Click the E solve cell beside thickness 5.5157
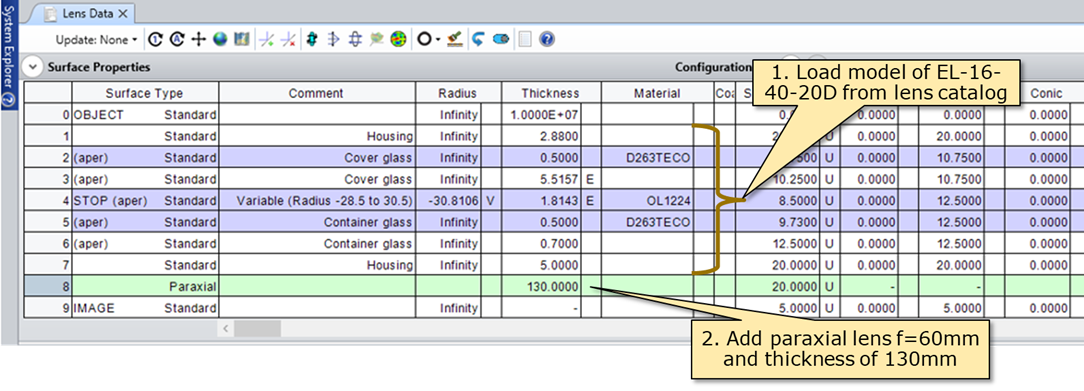Image resolution: width=1084 pixels, height=391 pixels. coord(591,179)
